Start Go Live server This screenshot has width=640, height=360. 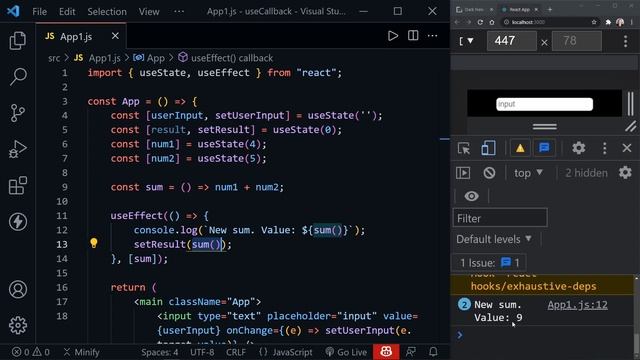coord(346,352)
